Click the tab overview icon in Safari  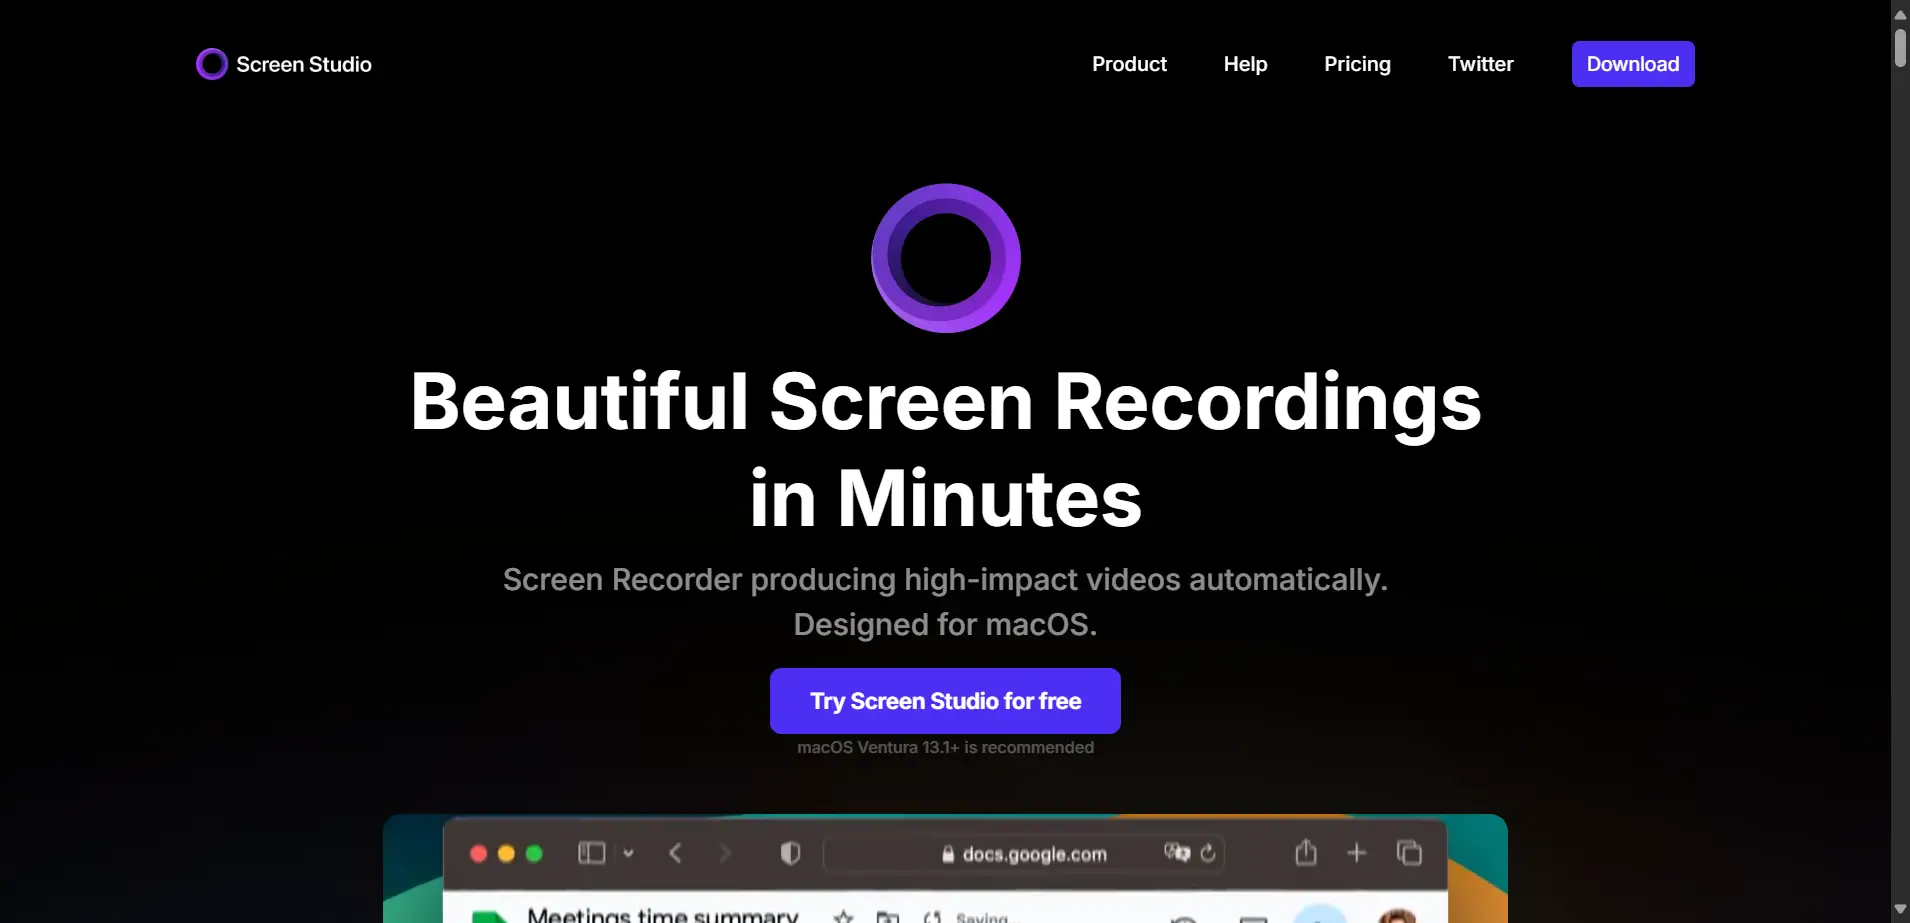coord(1408,852)
